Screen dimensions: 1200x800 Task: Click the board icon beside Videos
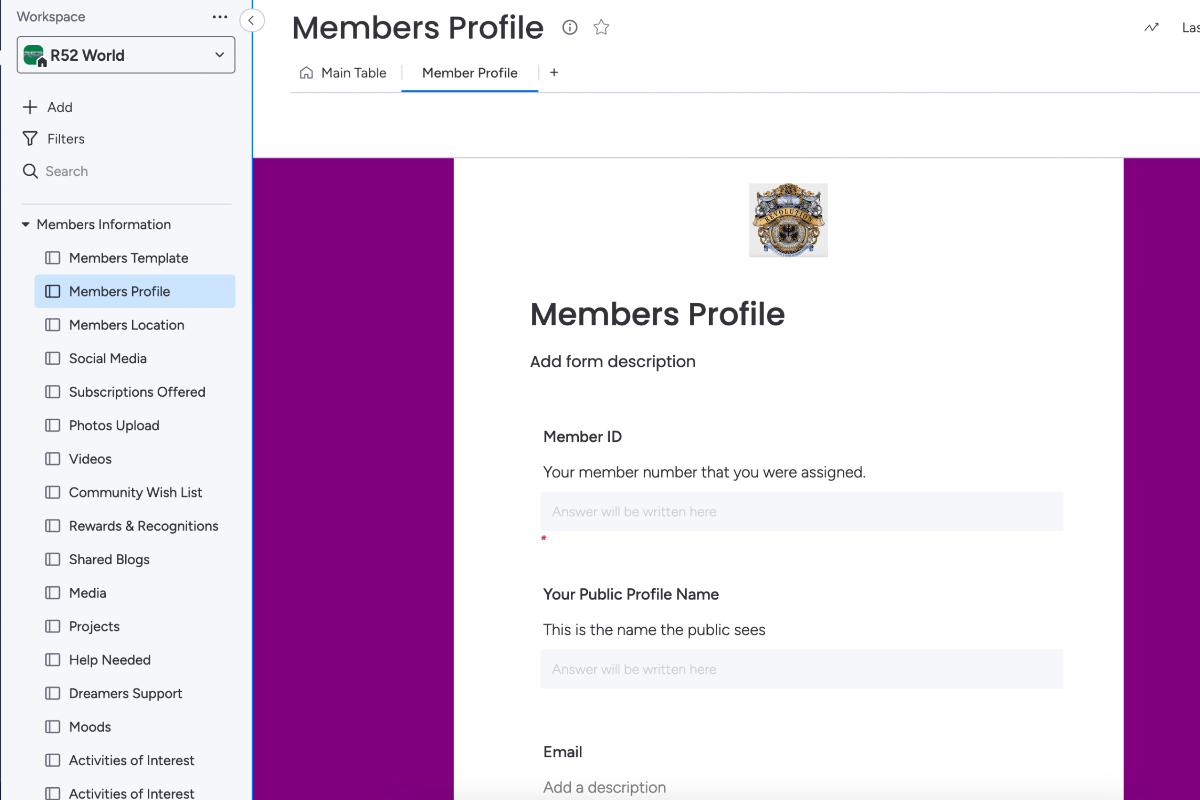click(x=53, y=459)
